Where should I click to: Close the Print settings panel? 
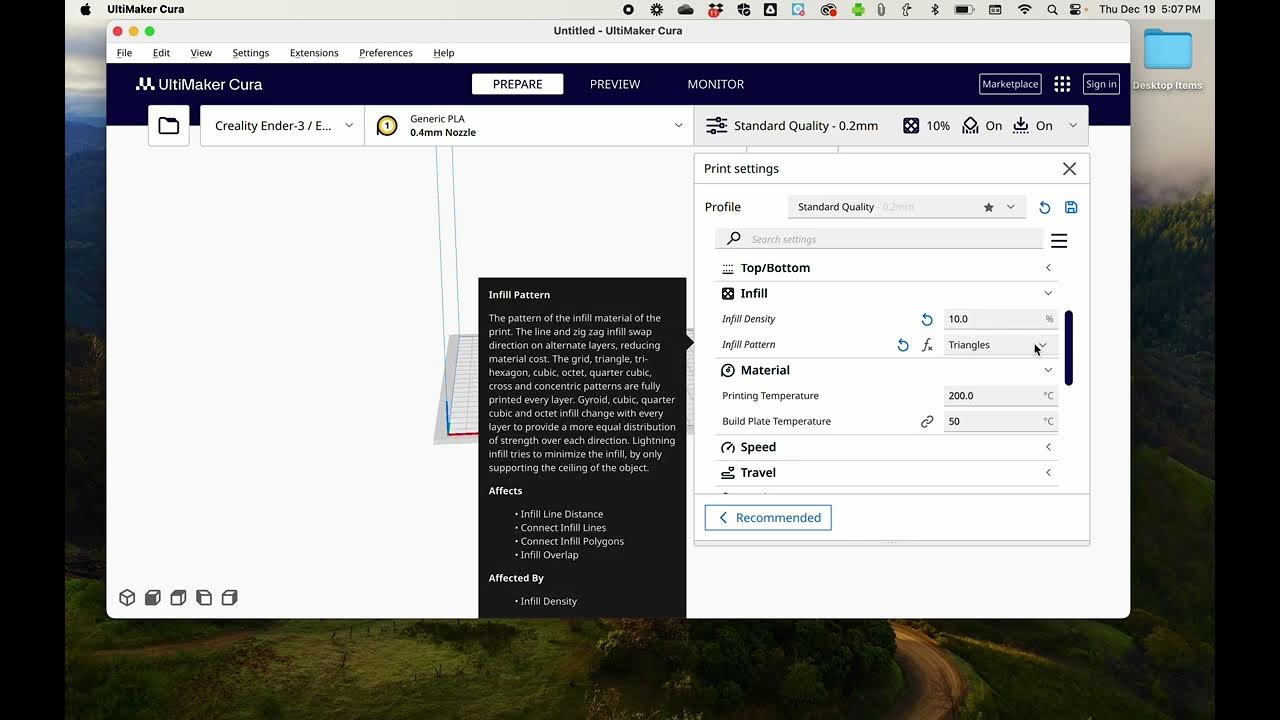(1069, 169)
